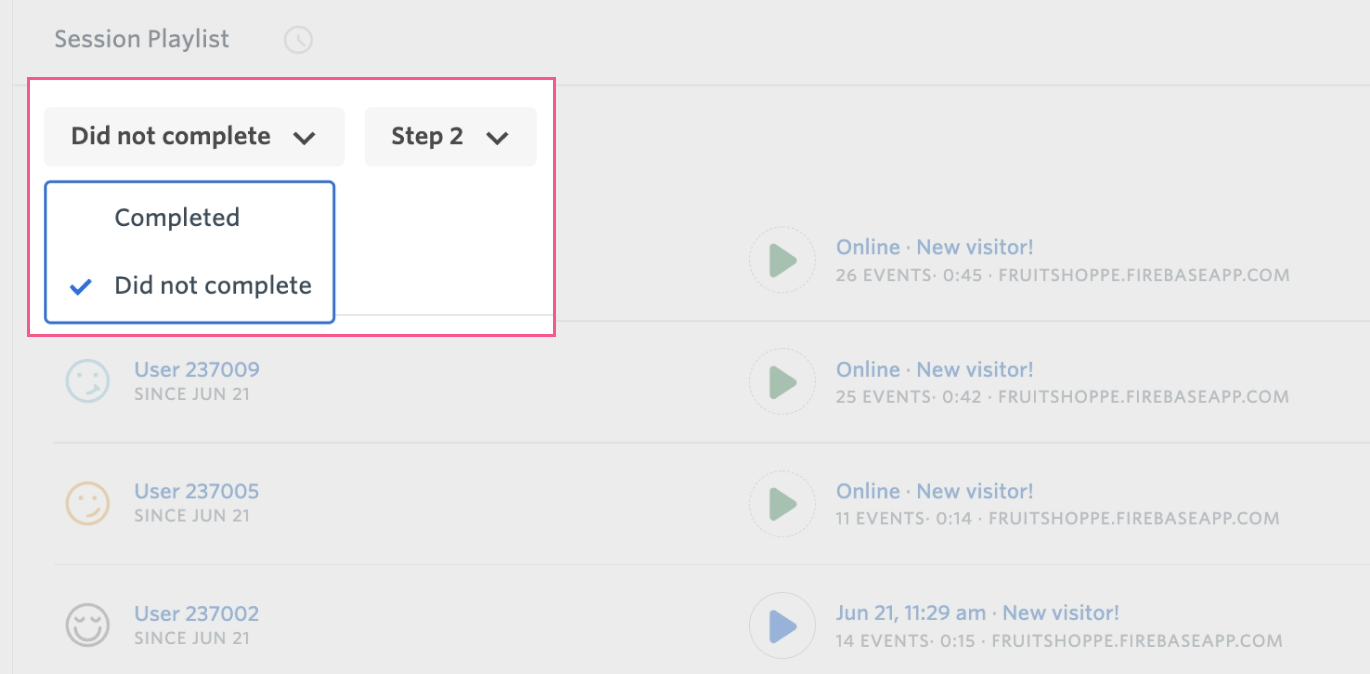Play the session with 26 events
The width and height of the screenshot is (1370, 674).
tap(782, 260)
